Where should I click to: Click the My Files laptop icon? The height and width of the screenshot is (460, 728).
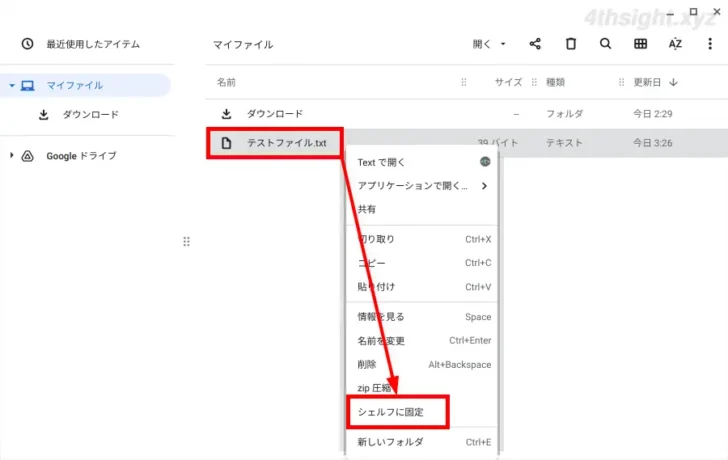(x=27, y=85)
